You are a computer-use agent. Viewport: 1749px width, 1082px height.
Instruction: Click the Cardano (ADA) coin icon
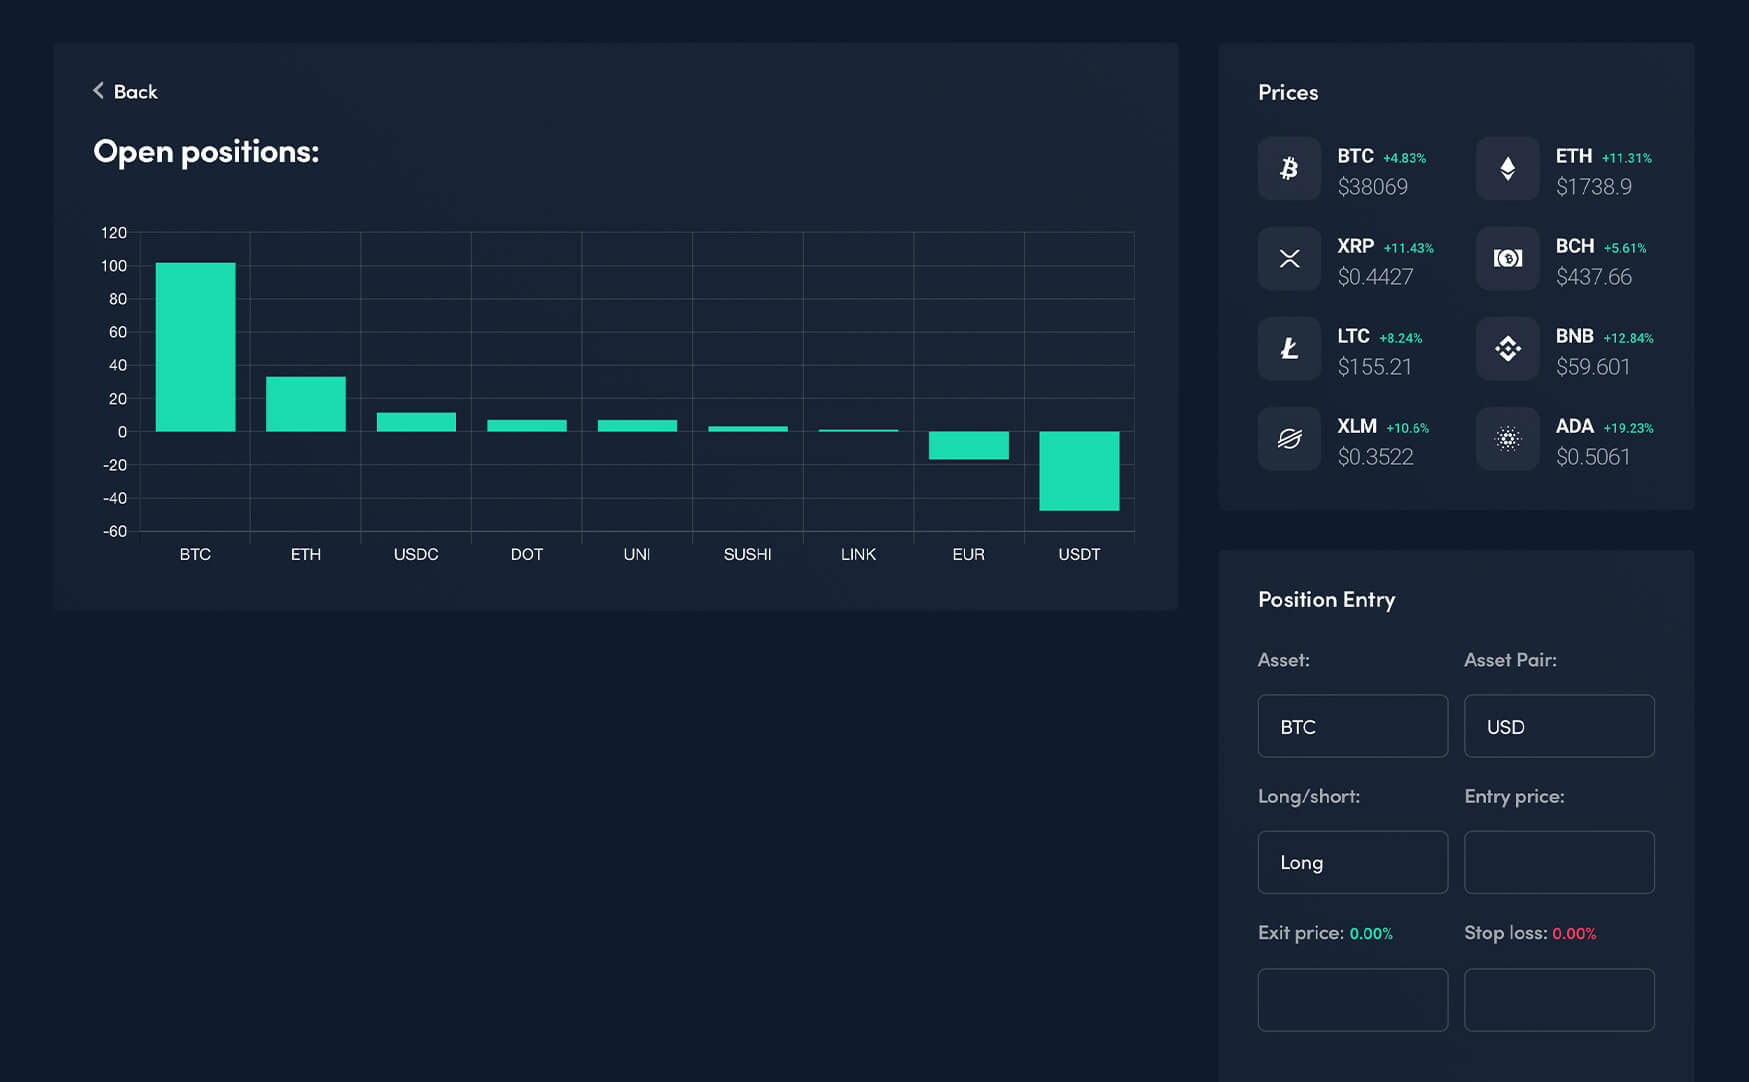point(1507,438)
